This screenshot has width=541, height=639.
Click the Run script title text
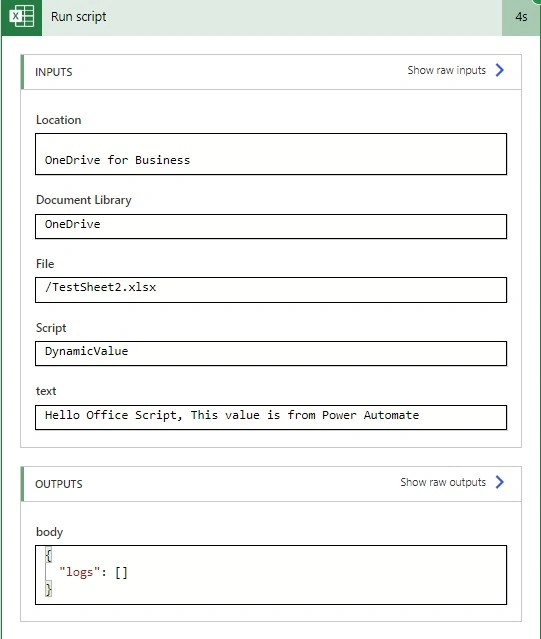click(78, 17)
